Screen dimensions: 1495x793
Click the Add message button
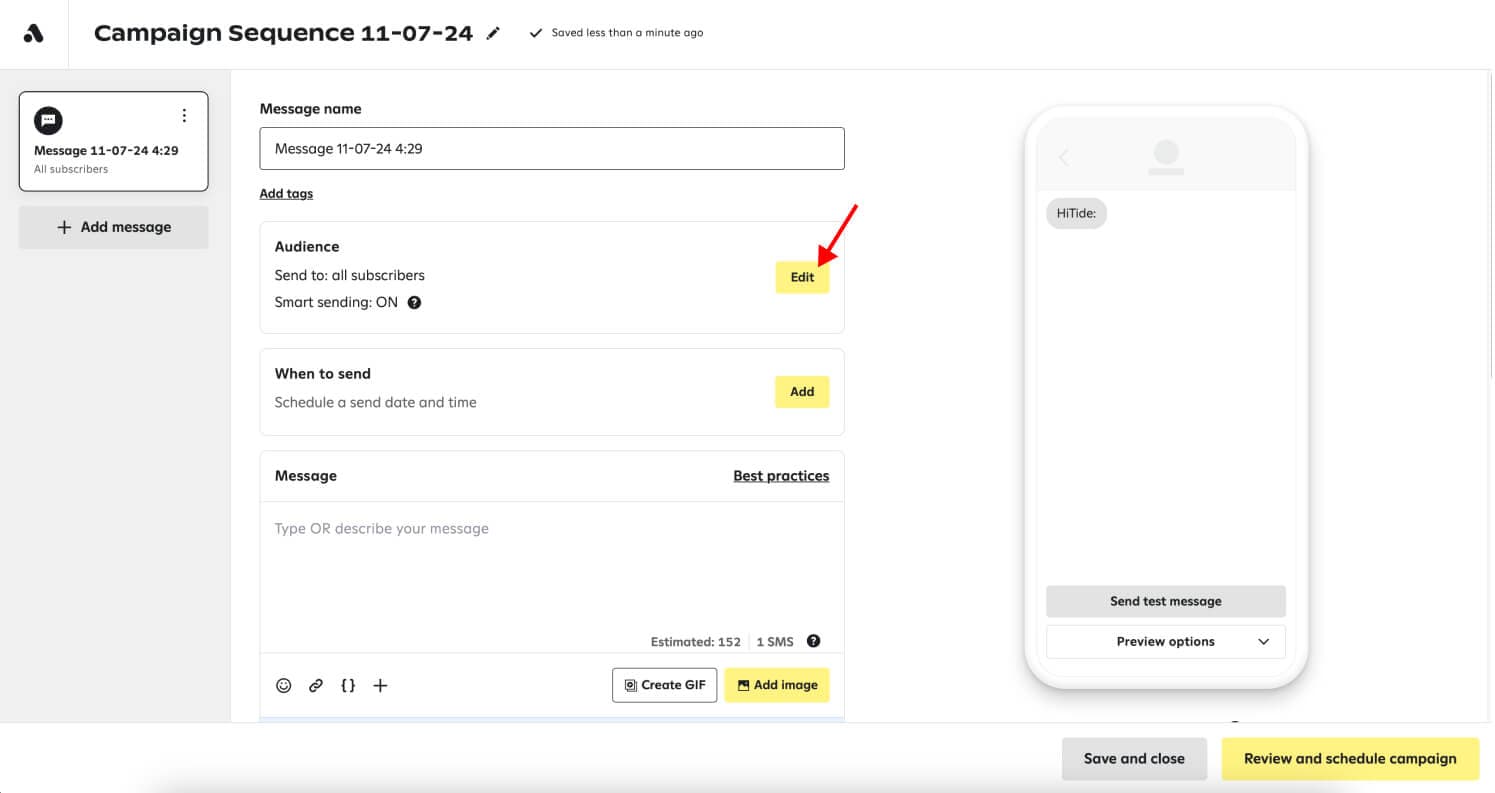click(x=113, y=228)
